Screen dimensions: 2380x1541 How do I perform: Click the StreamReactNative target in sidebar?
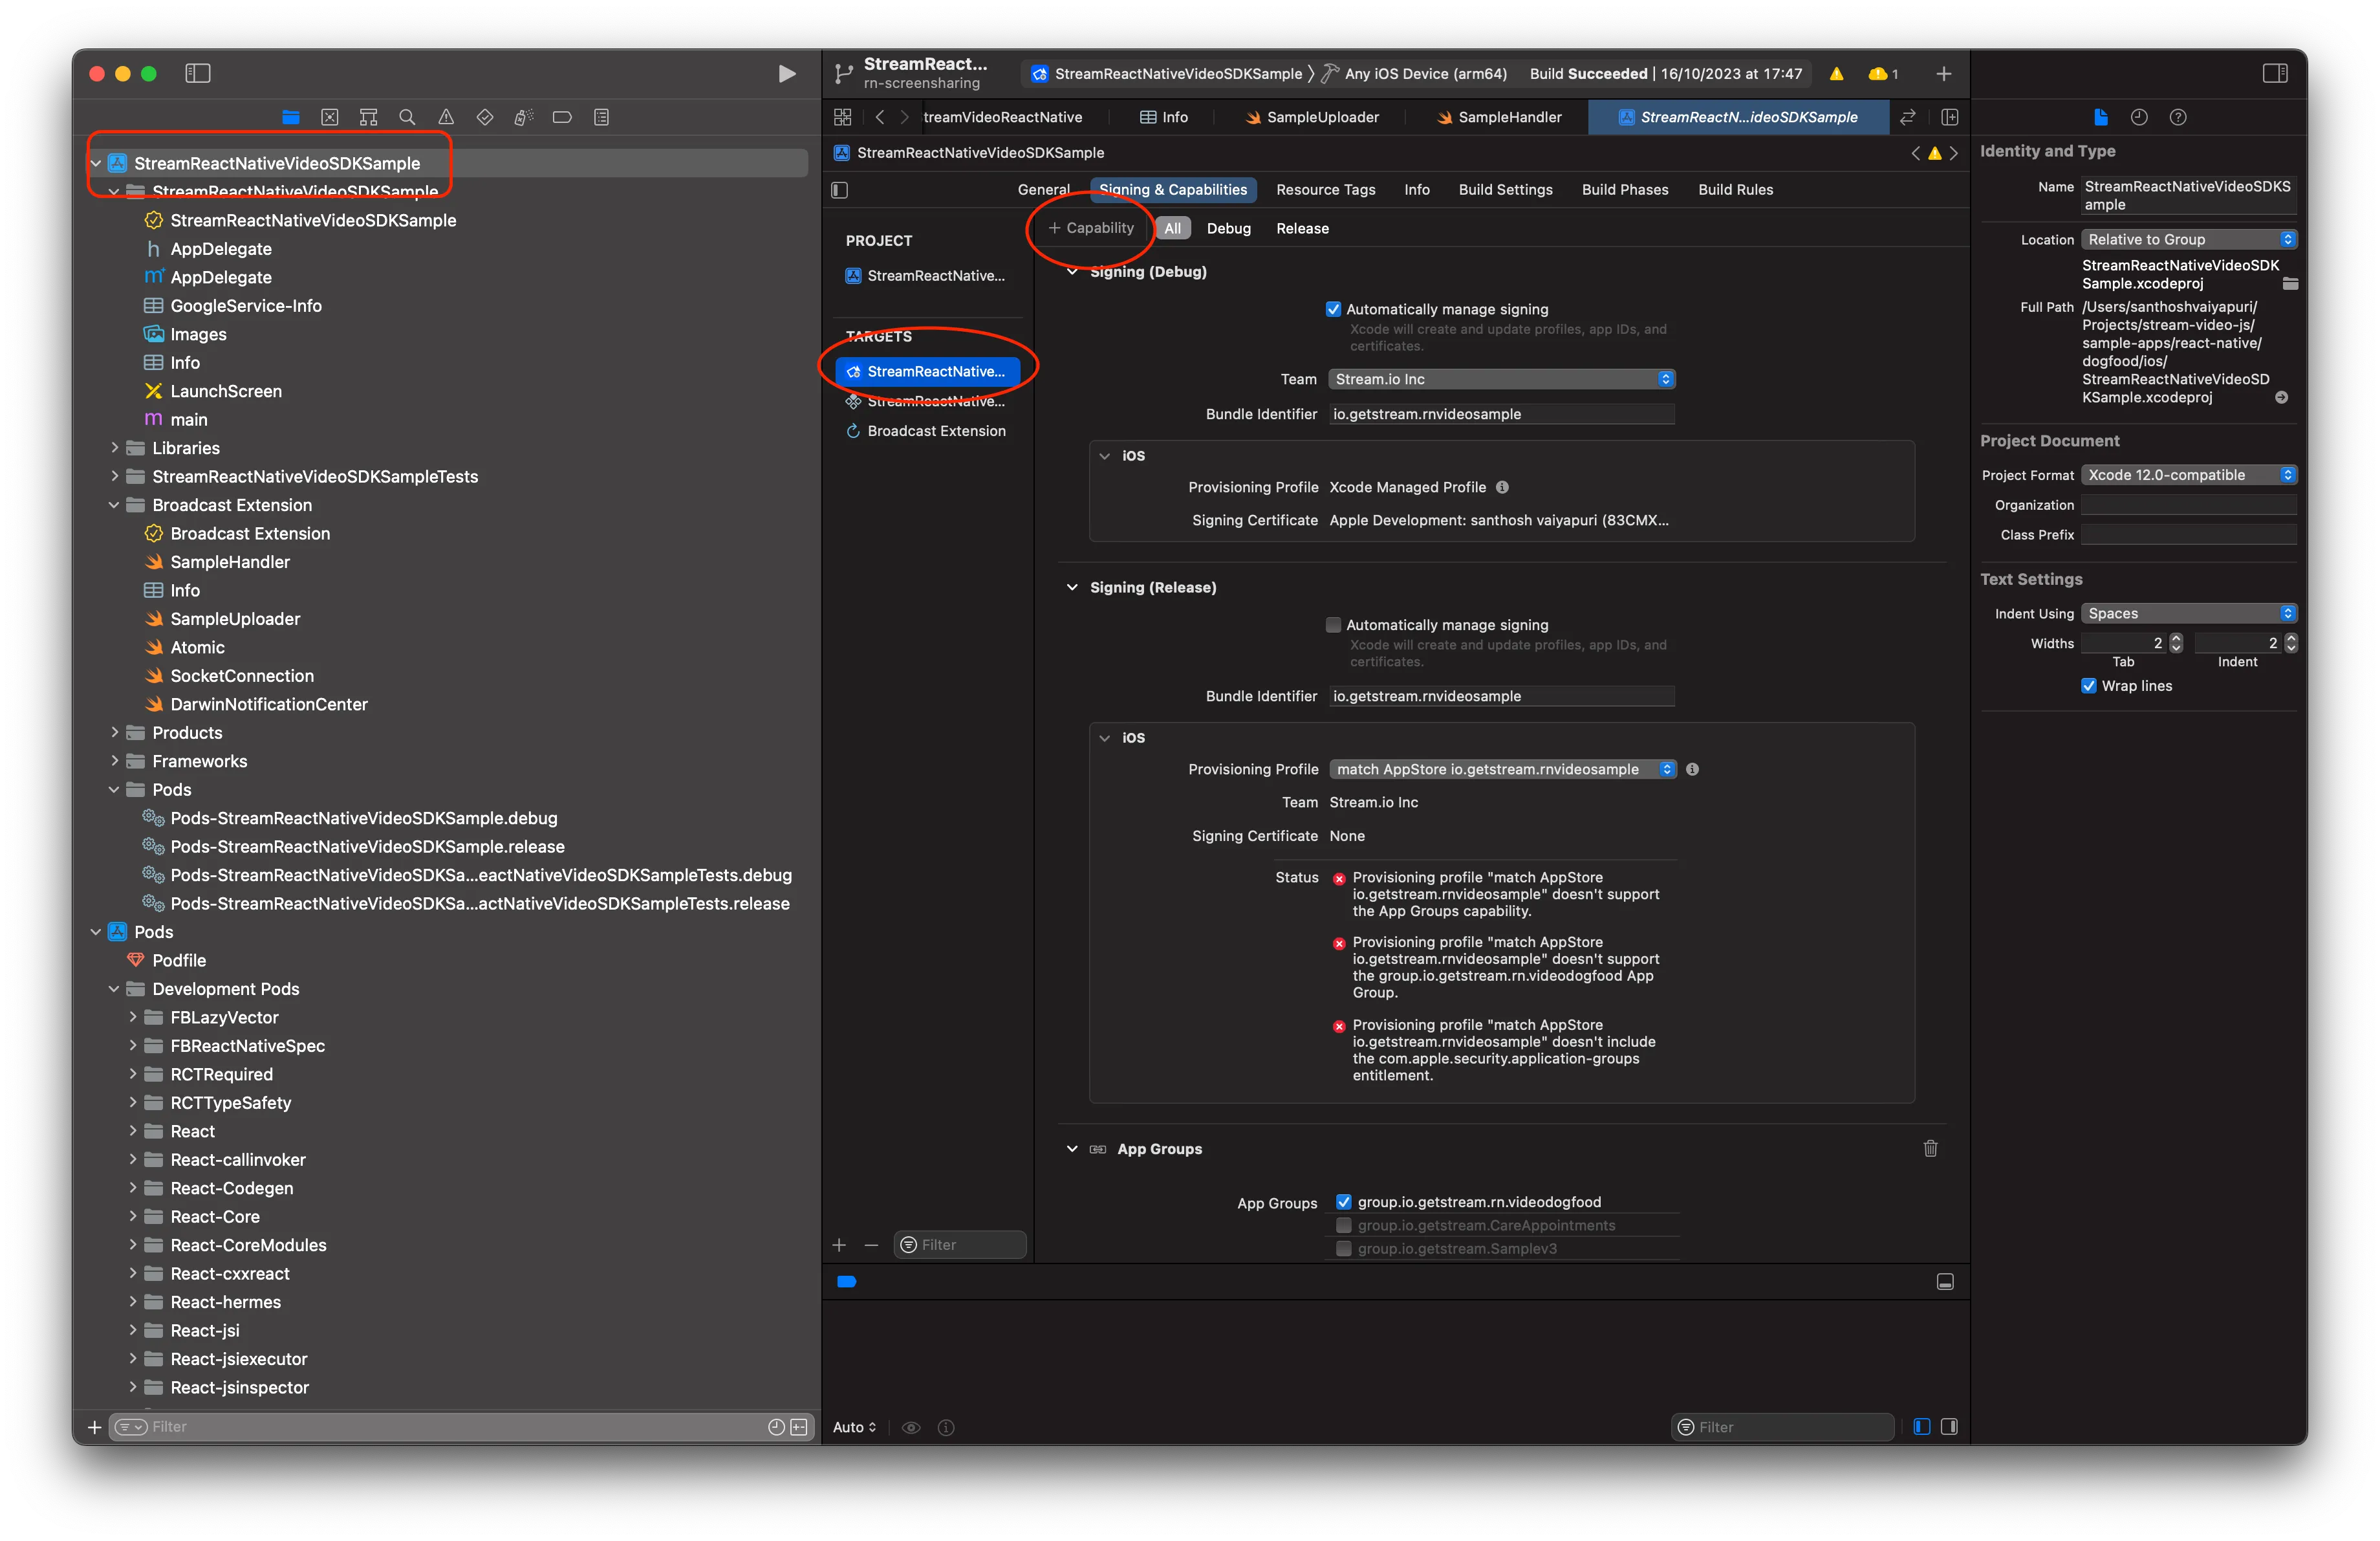point(930,369)
